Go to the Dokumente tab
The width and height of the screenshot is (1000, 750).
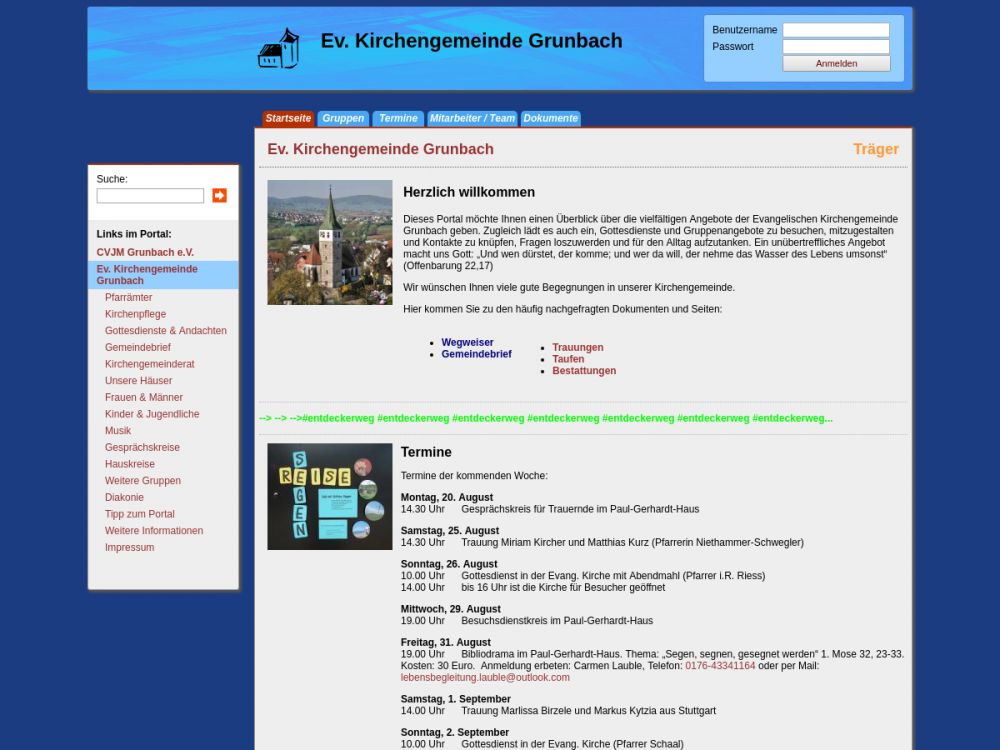(550, 118)
